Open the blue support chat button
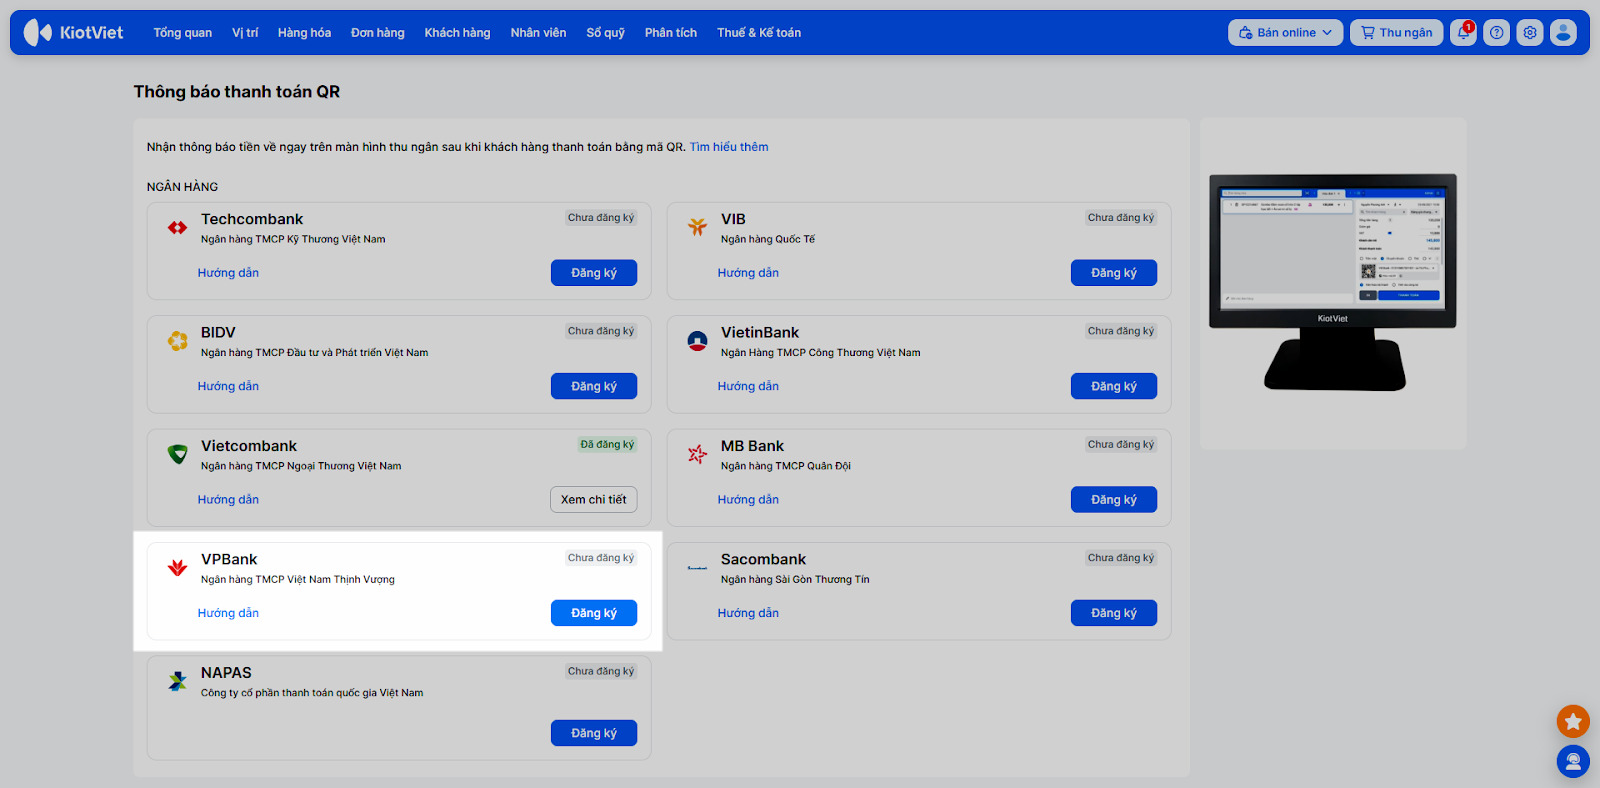Viewport: 1600px width, 788px height. (x=1573, y=762)
